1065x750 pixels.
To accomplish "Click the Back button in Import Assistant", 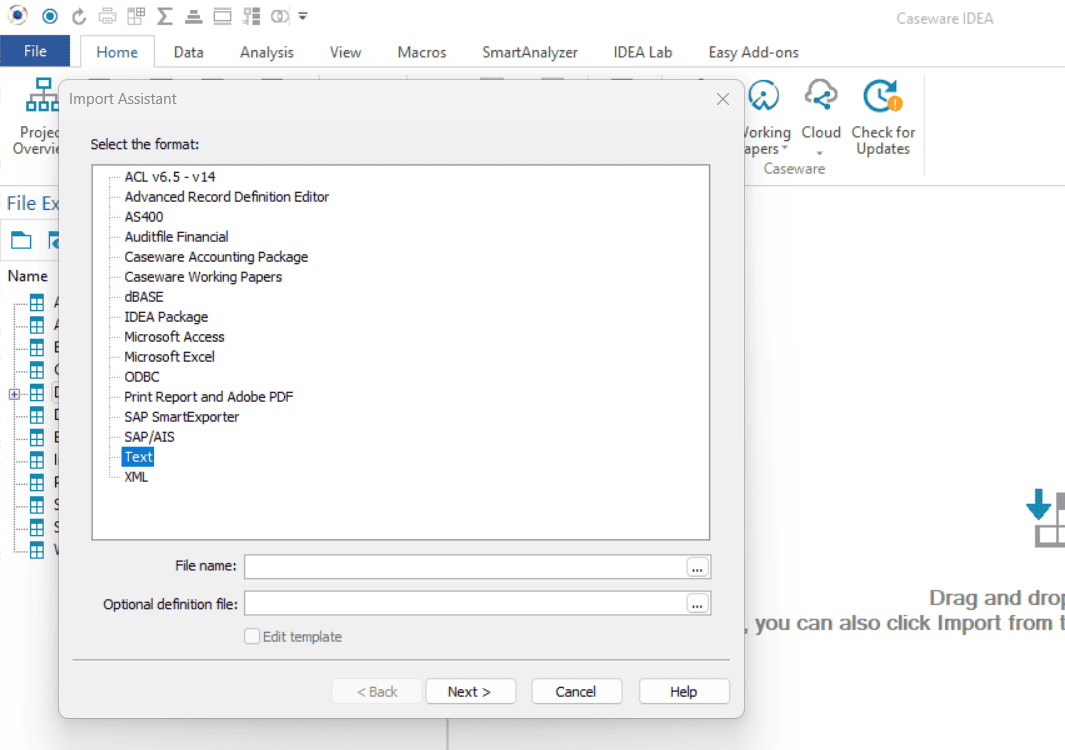I will point(377,692).
